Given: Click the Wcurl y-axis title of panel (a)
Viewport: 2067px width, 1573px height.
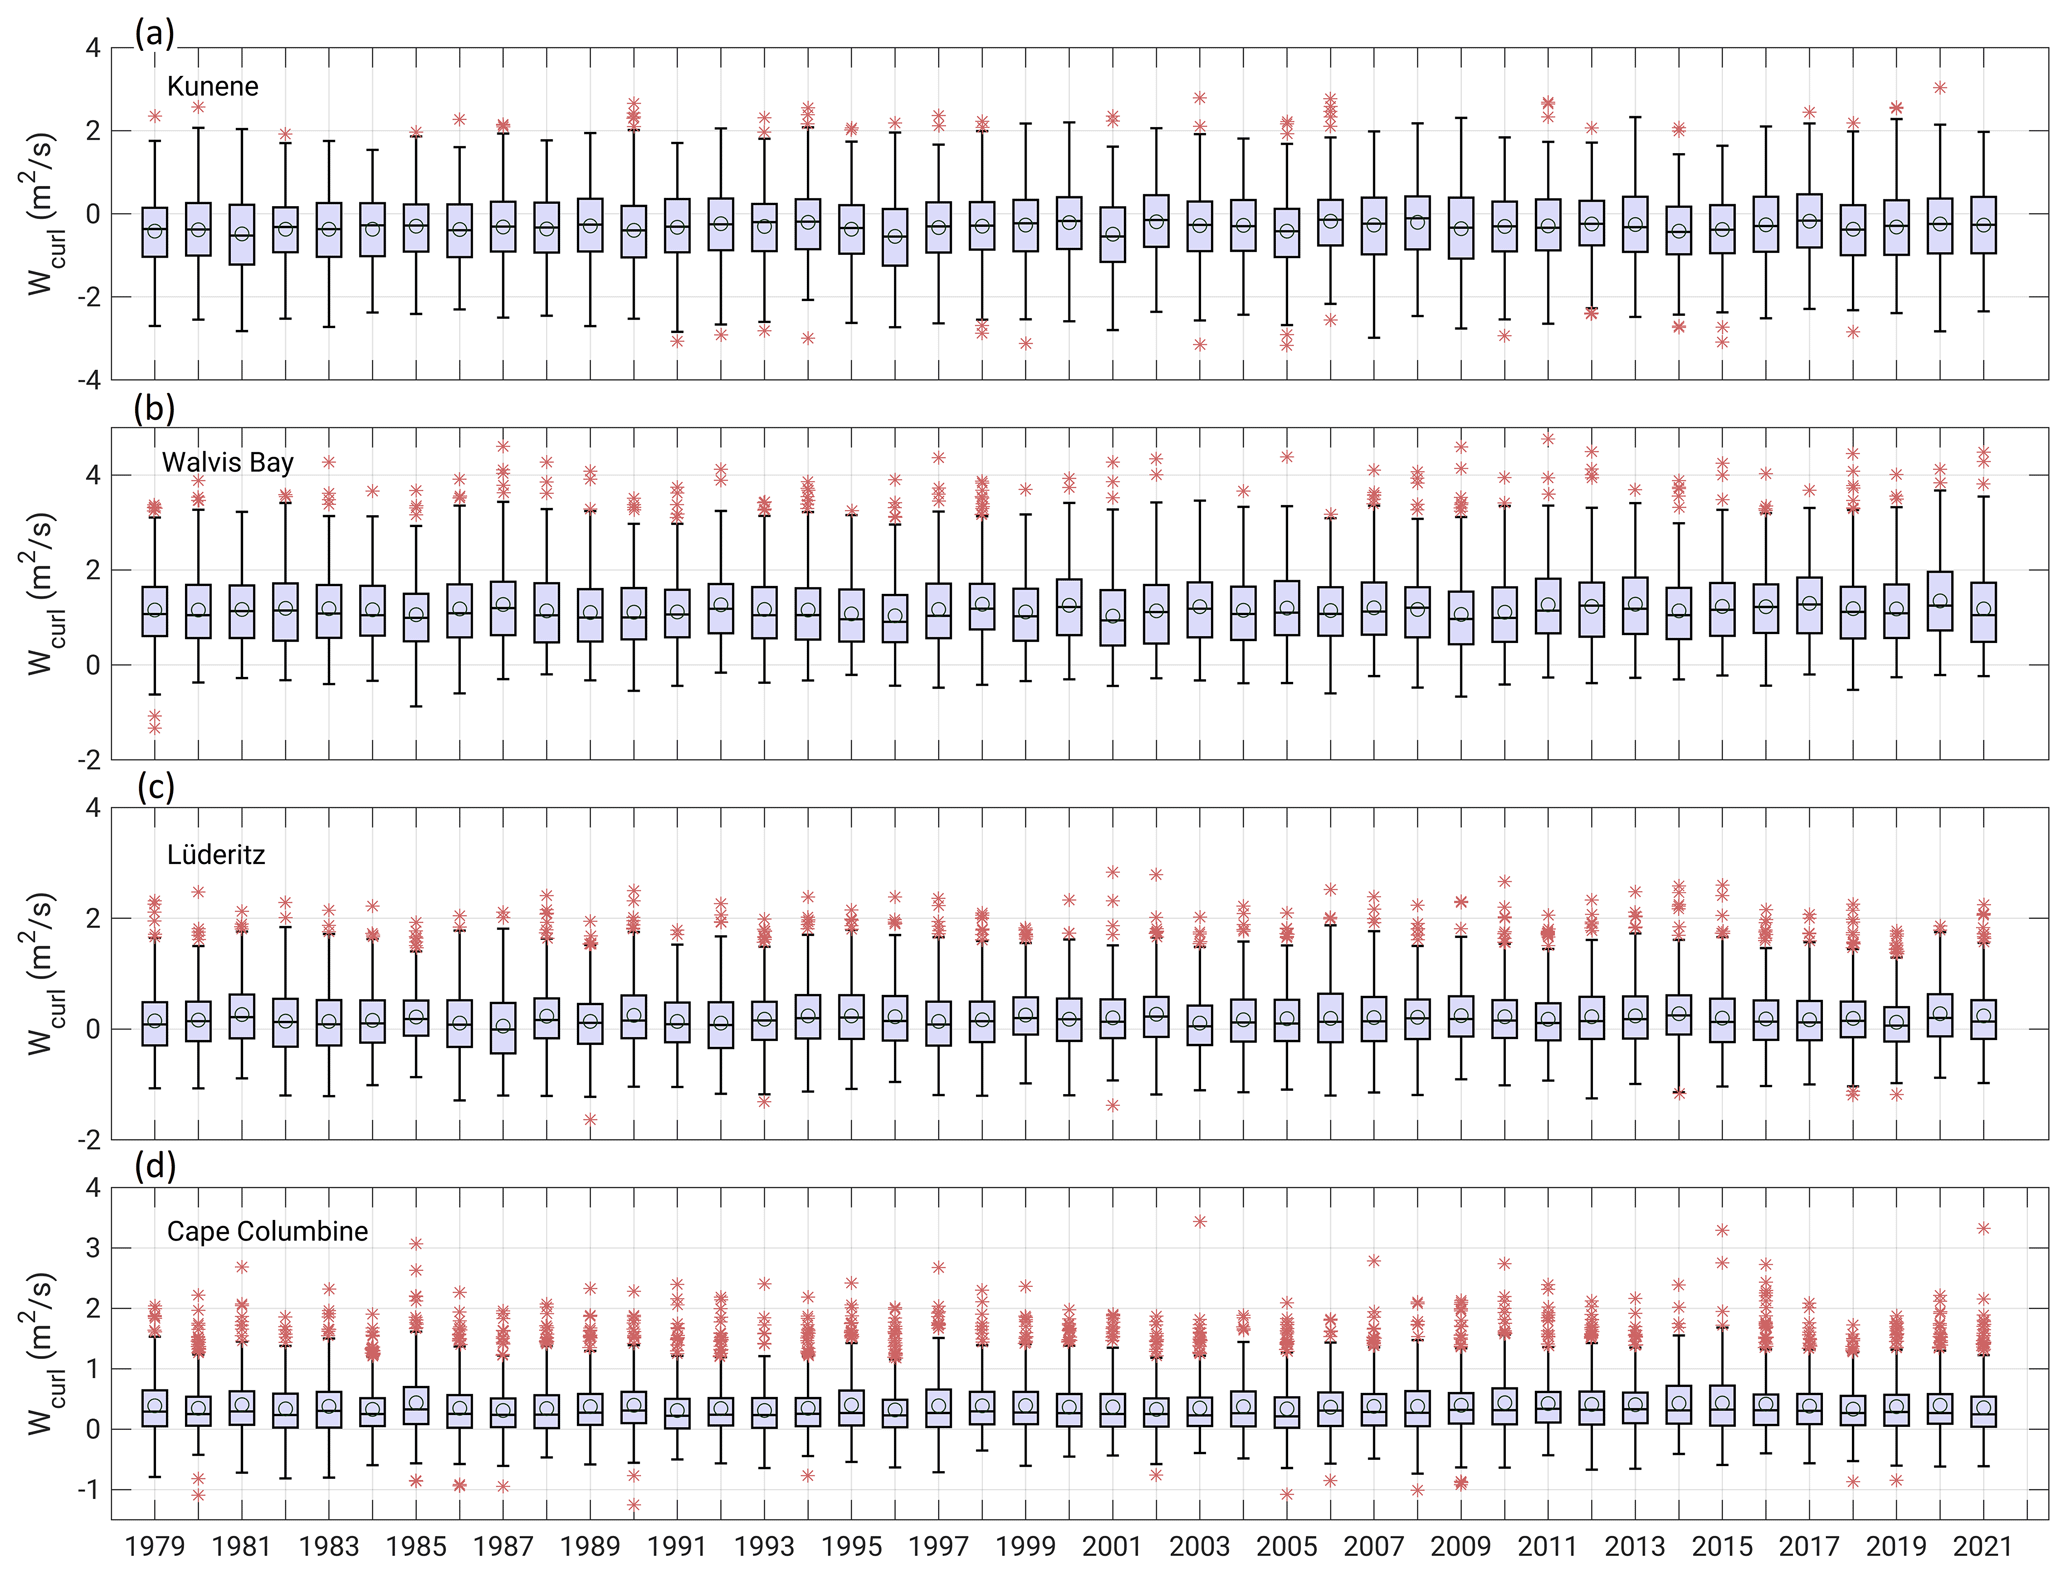Looking at the screenshot, I should tap(40, 214).
